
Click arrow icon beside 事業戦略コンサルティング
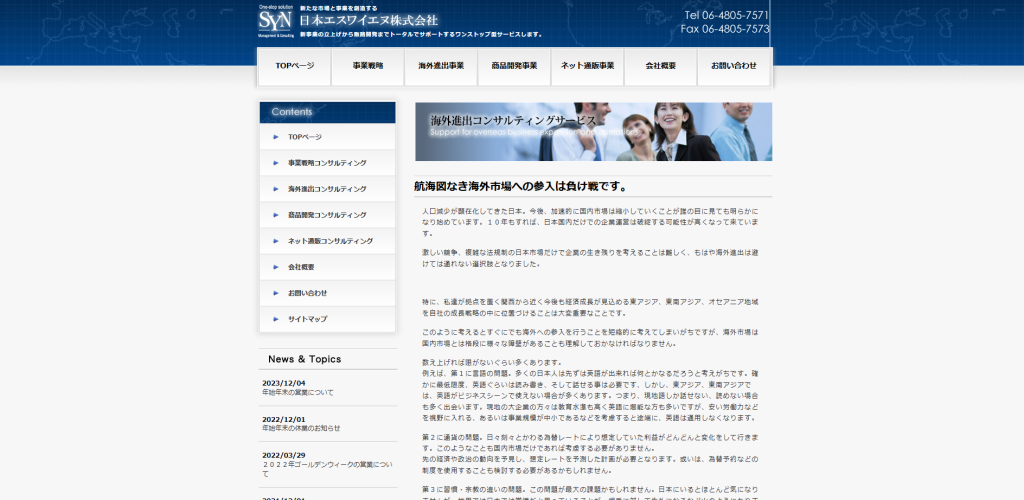pyautogui.click(x=276, y=163)
